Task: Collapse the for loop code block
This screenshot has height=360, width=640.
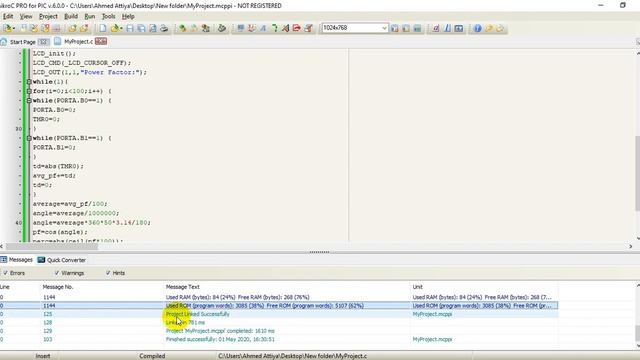Action: point(29,91)
